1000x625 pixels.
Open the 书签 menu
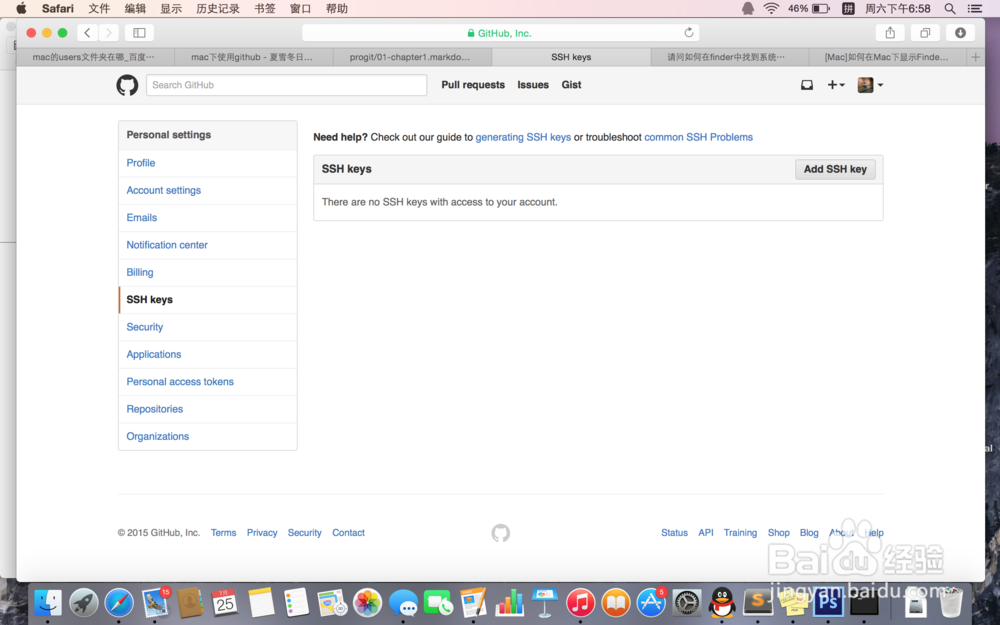tap(265, 9)
